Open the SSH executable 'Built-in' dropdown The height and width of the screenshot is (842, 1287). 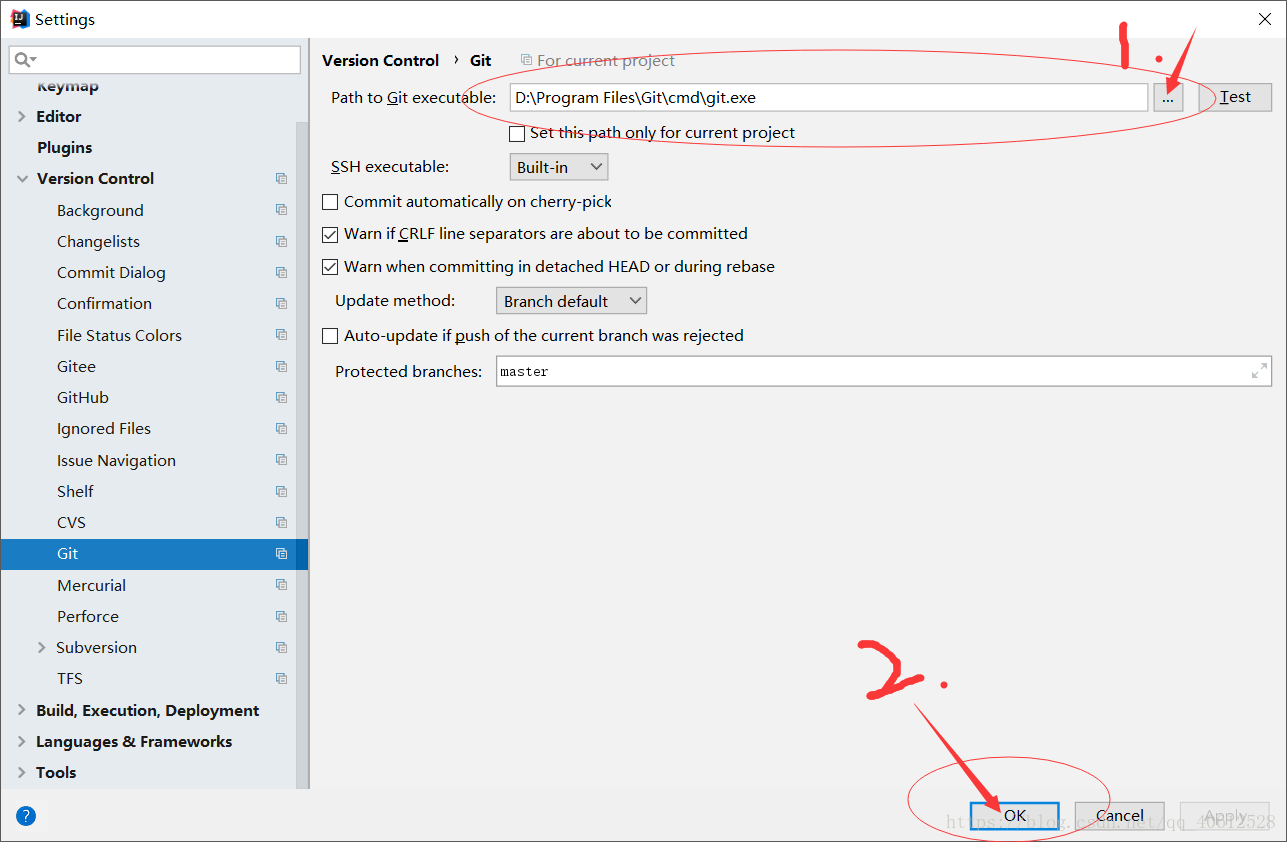(x=559, y=167)
